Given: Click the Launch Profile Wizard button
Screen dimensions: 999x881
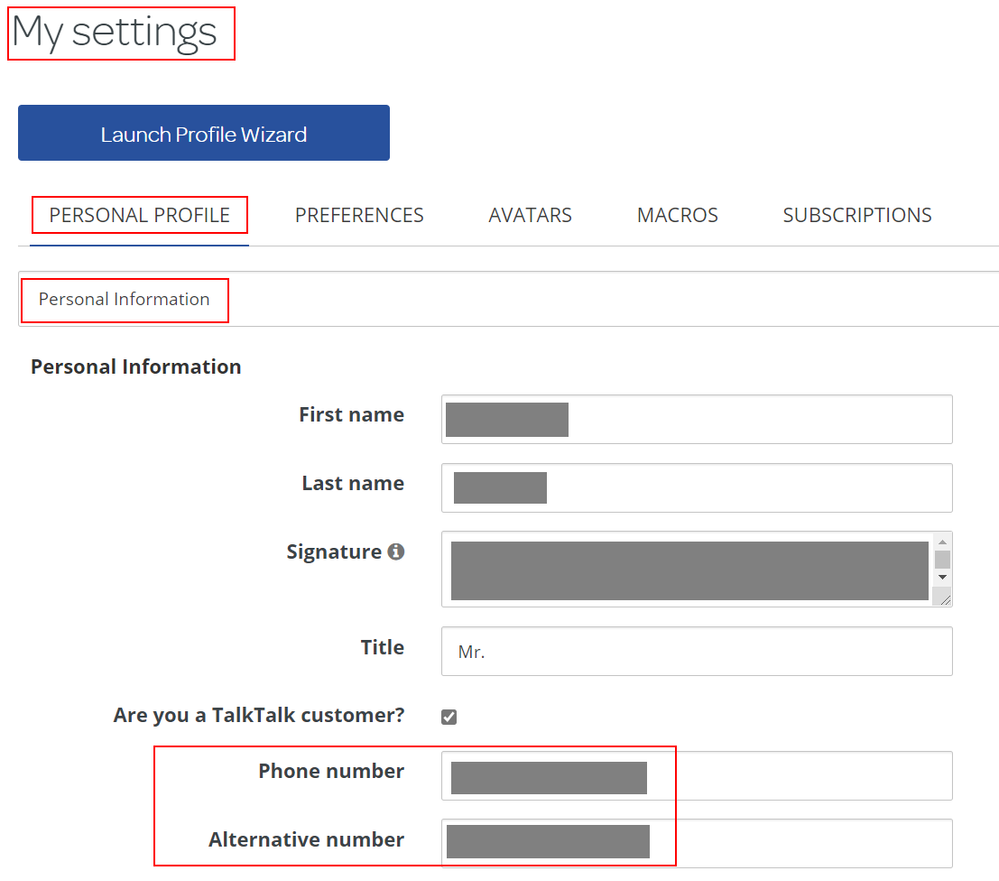Looking at the screenshot, I should 203,134.
